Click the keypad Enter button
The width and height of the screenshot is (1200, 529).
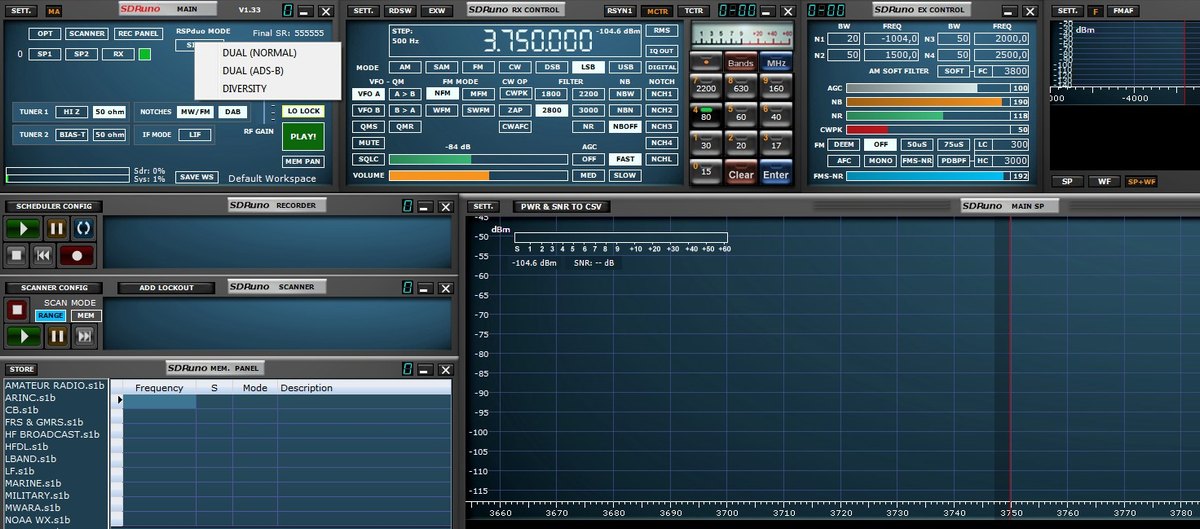(775, 174)
